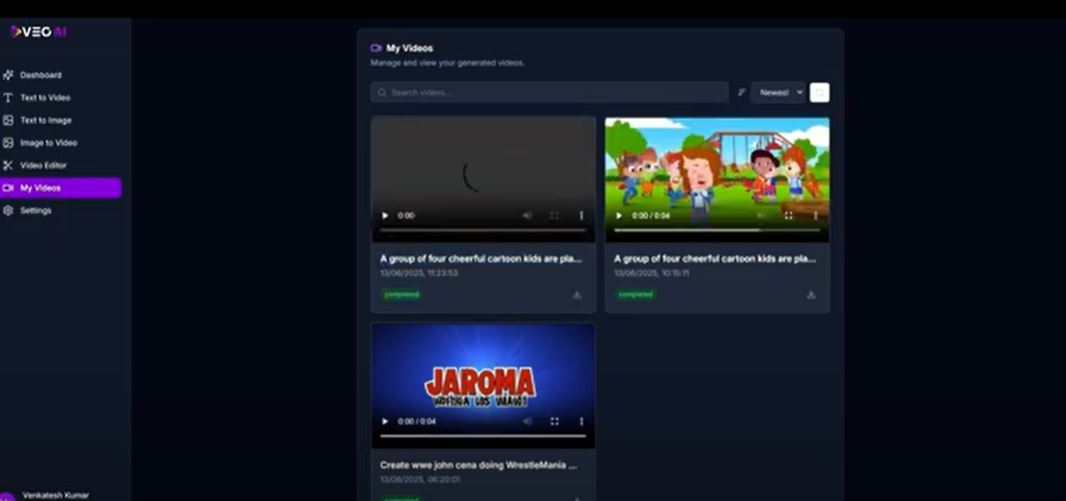Mute the cartoon kids playground video

click(x=761, y=215)
